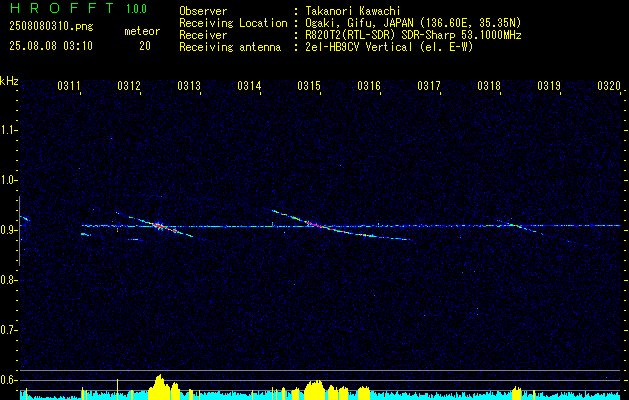
Task: Click time marker 0315
Action: [309, 86]
